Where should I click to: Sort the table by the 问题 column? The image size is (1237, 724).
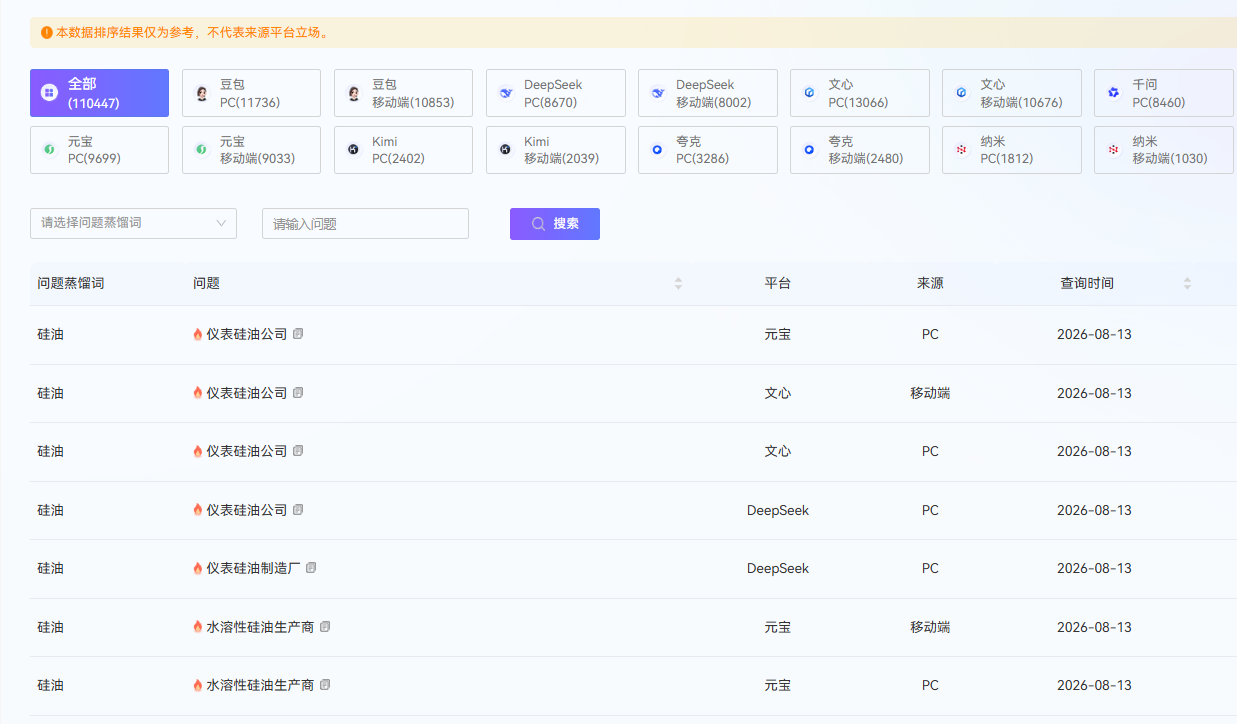click(x=678, y=284)
